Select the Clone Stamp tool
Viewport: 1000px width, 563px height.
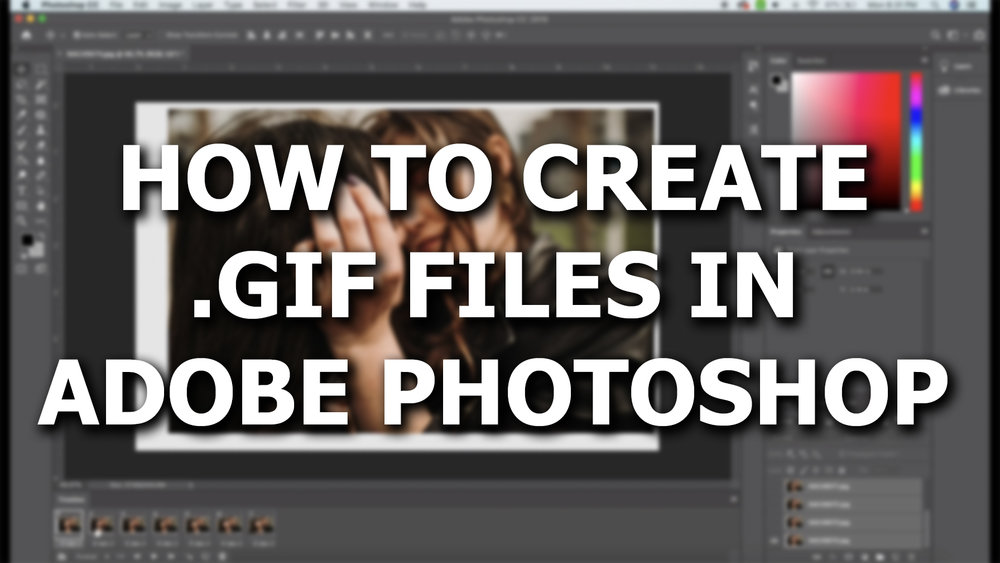(40, 130)
